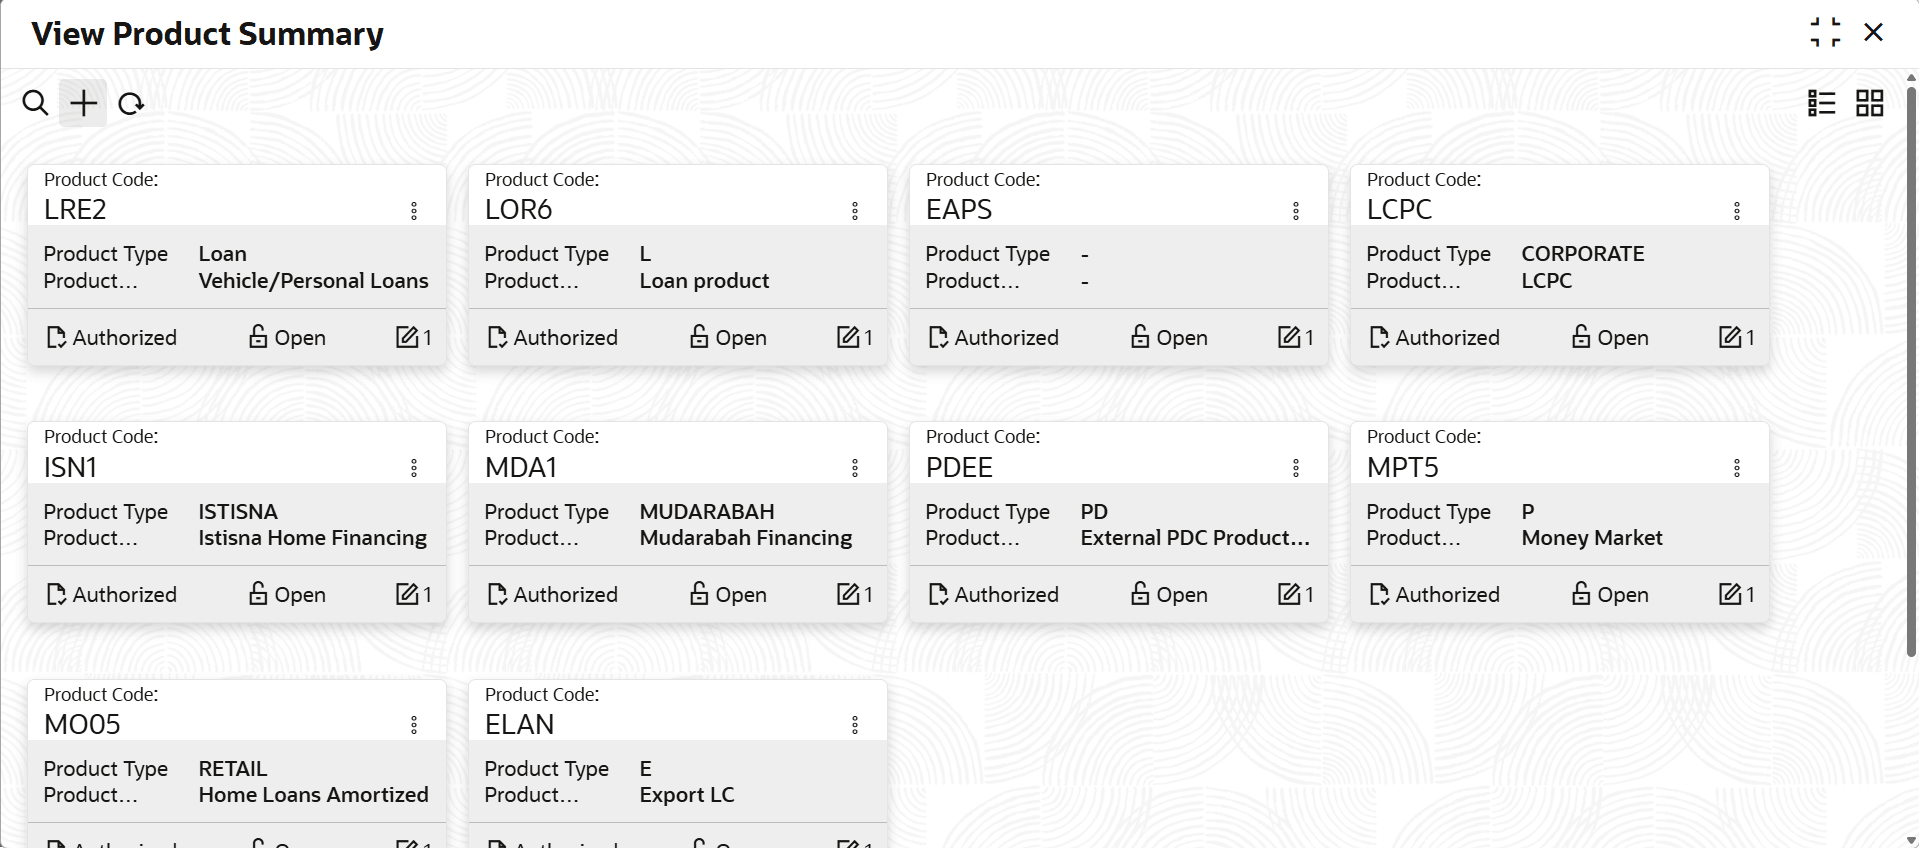1919x848 pixels.
Task: Click the modification count icon on LRE2 card
Action: point(407,337)
